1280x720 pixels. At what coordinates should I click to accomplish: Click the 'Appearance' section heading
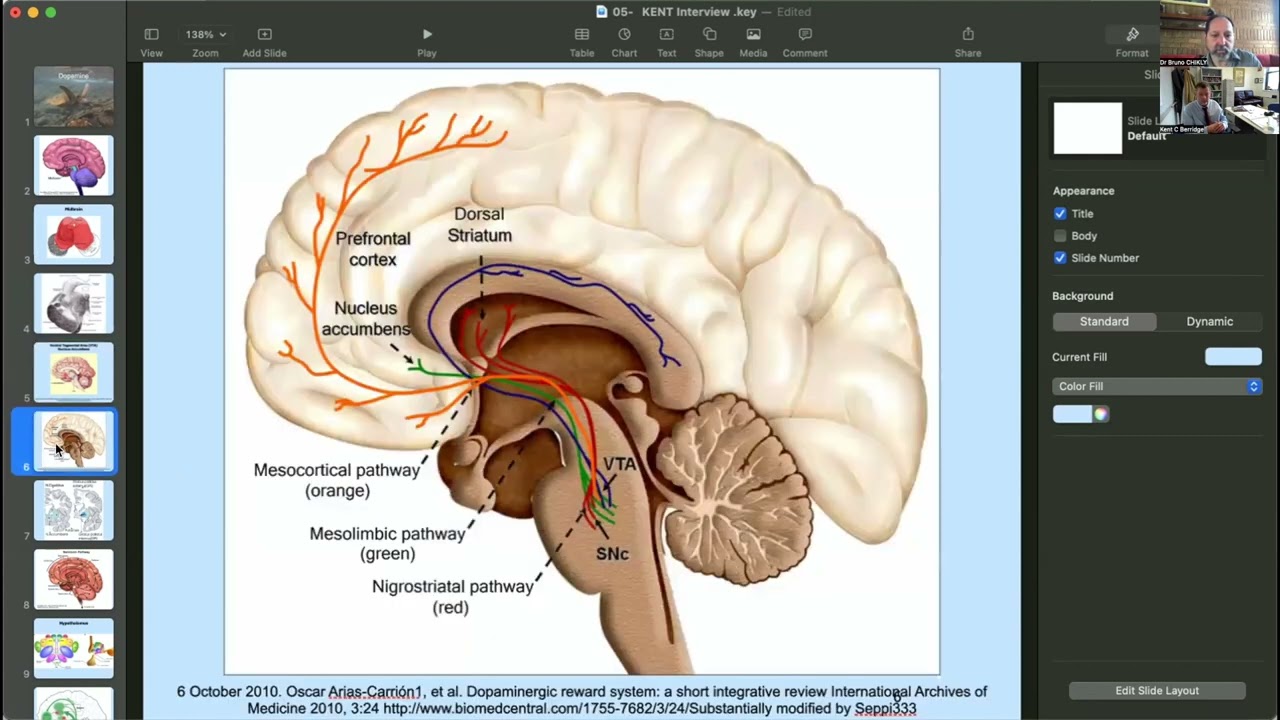[1083, 190]
